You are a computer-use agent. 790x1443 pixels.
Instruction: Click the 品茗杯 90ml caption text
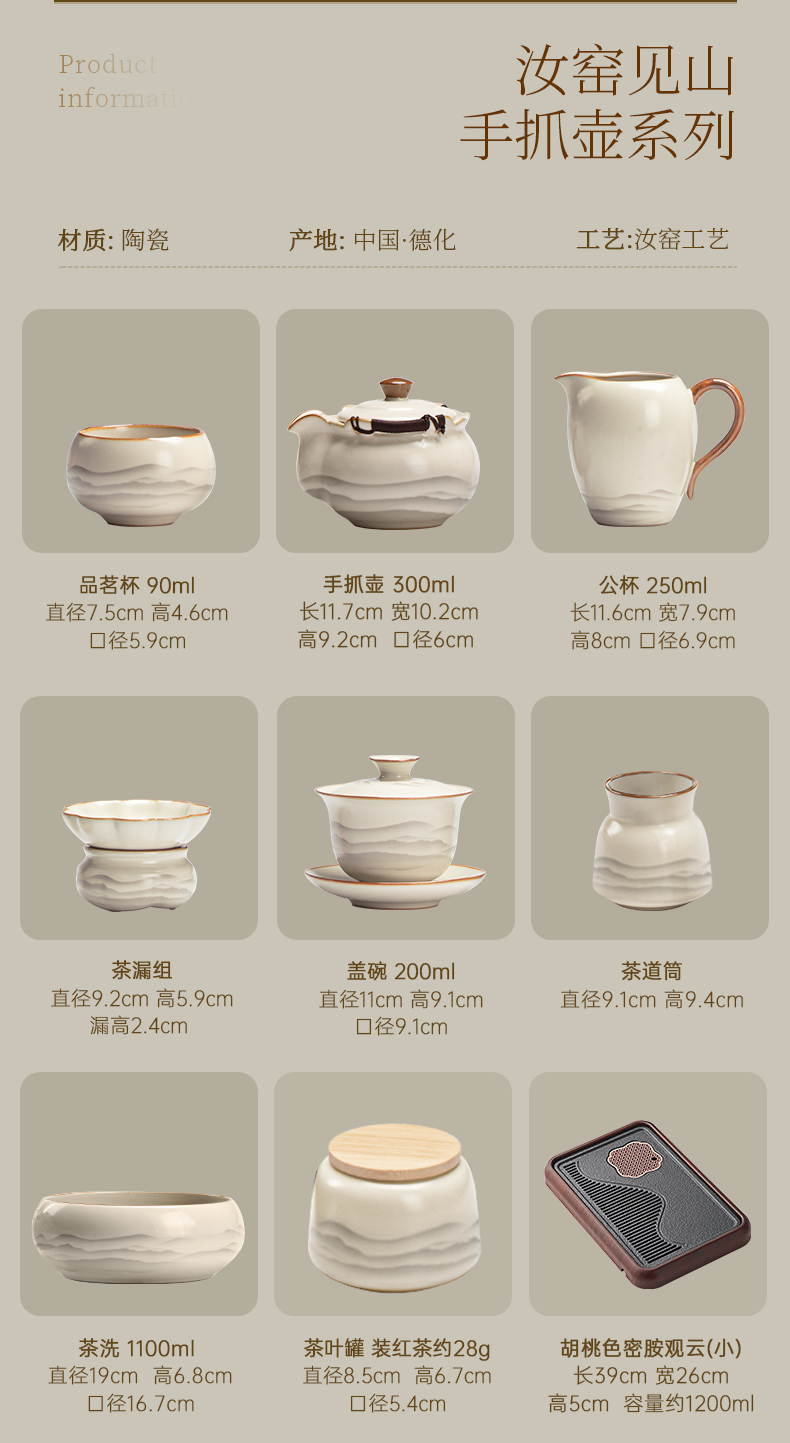138,585
